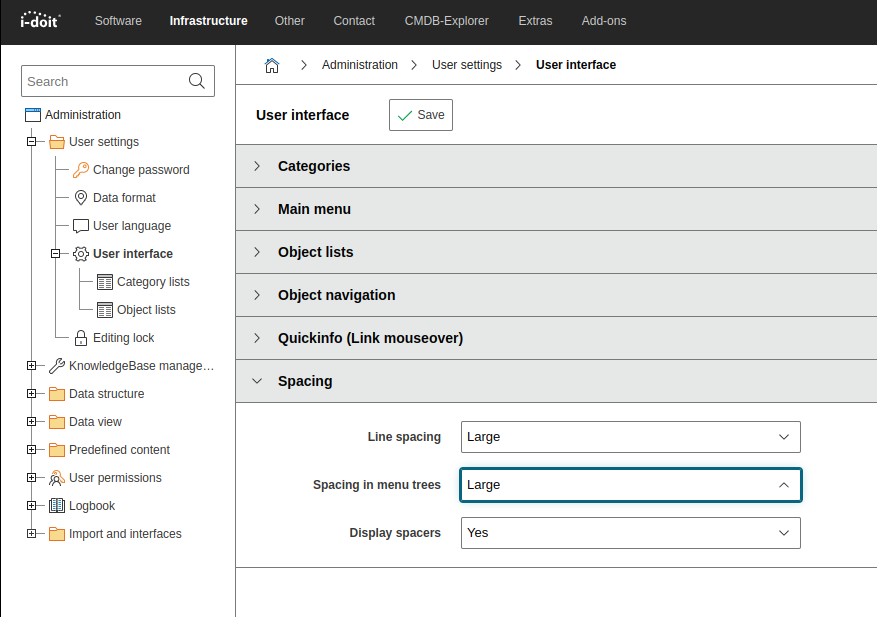Open the Infrastructure menu

pyautogui.click(x=209, y=21)
